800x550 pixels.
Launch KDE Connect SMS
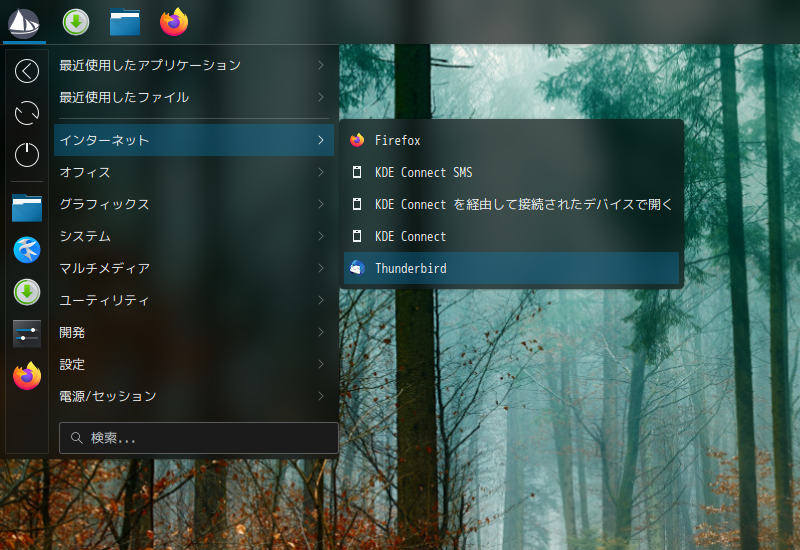tap(511, 172)
